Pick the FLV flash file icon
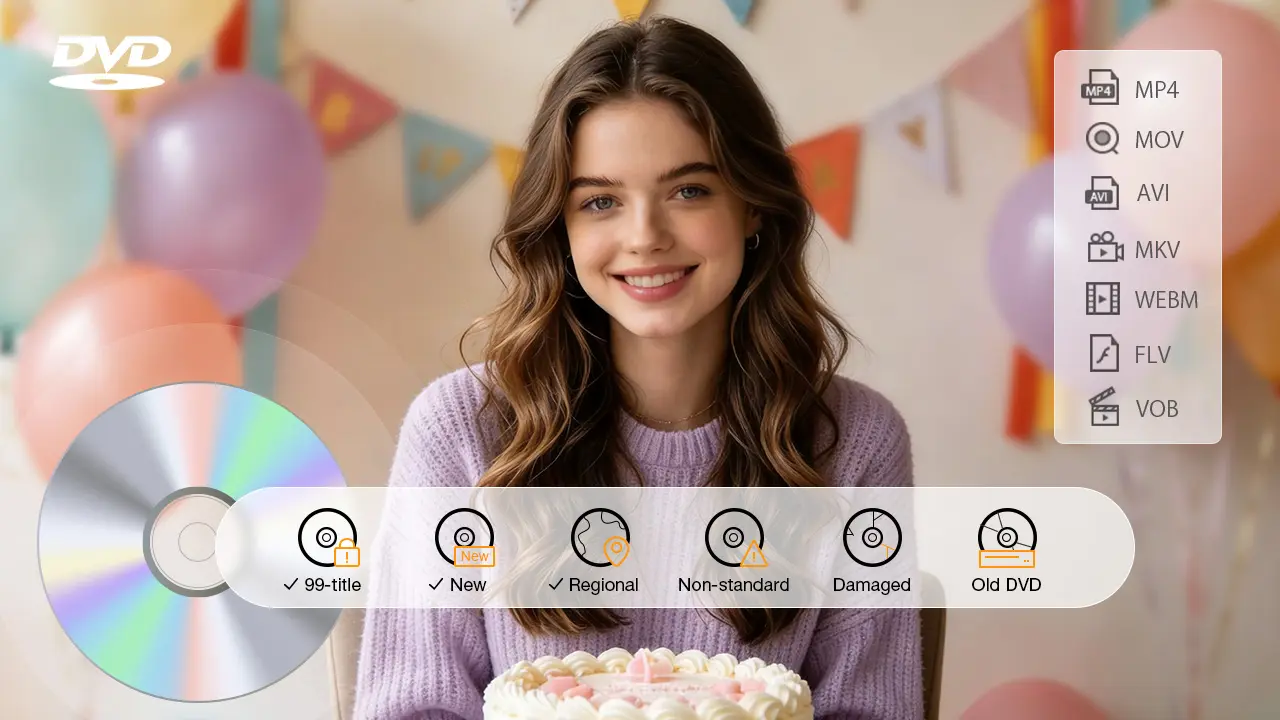Viewport: 1280px width, 720px height. coord(1104,353)
